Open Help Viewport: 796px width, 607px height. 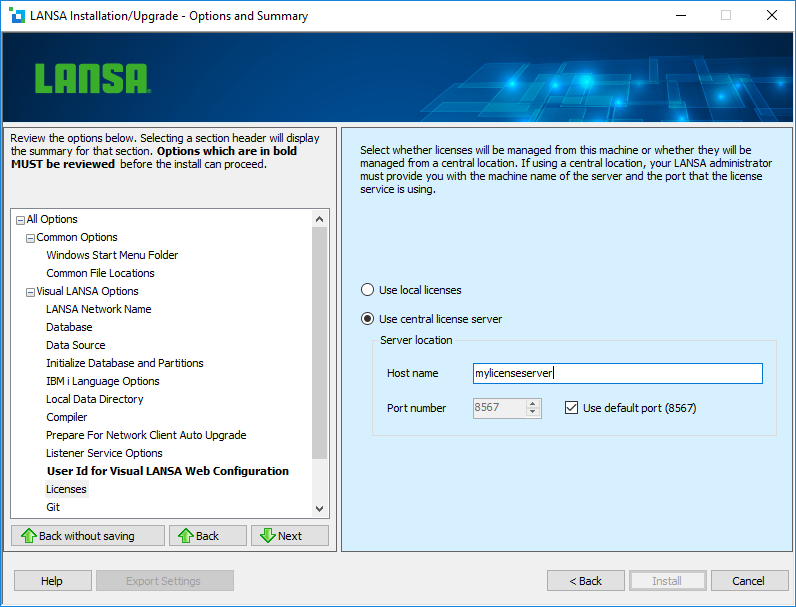[52, 581]
